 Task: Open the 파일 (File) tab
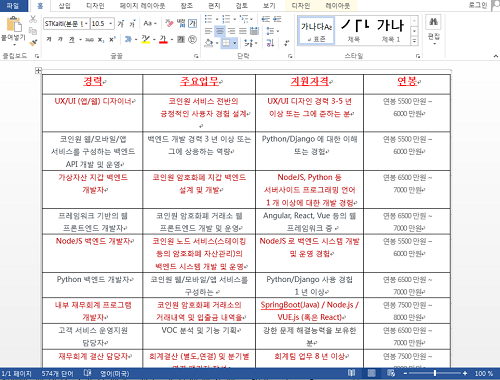pyautogui.click(x=13, y=6)
